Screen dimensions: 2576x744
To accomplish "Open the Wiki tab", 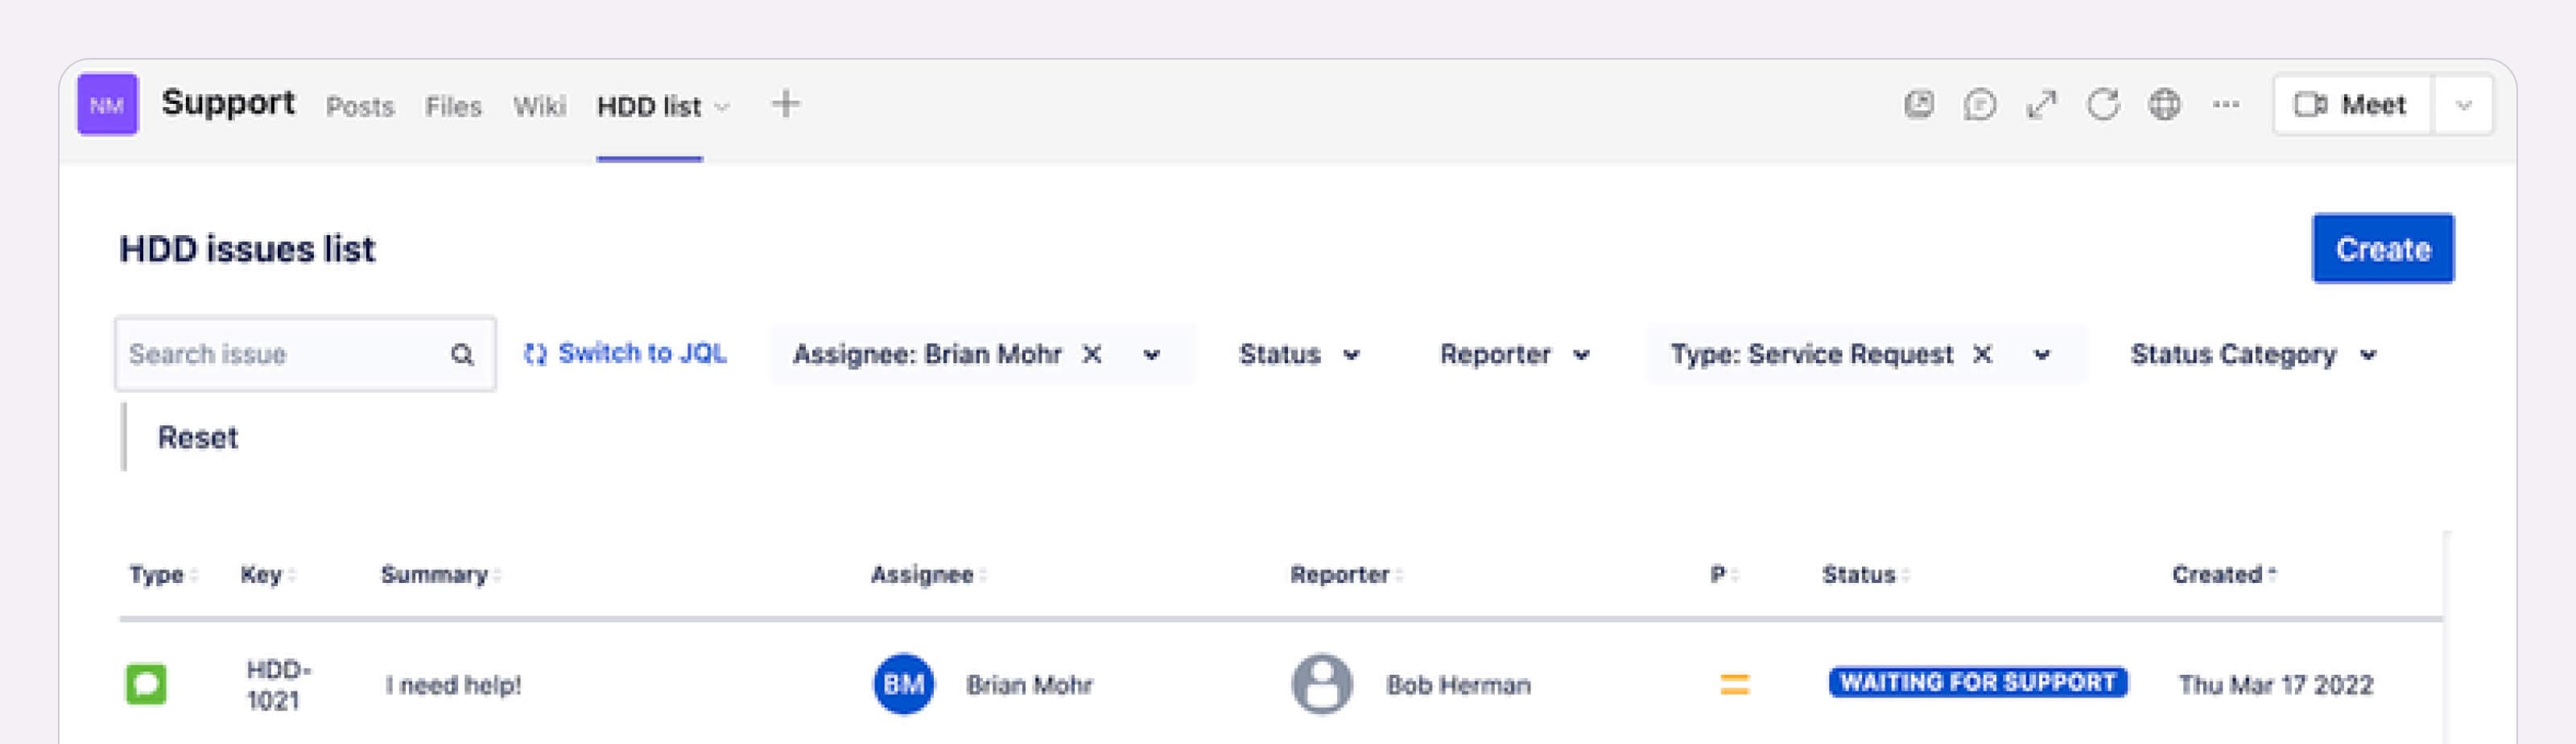I will coord(539,106).
